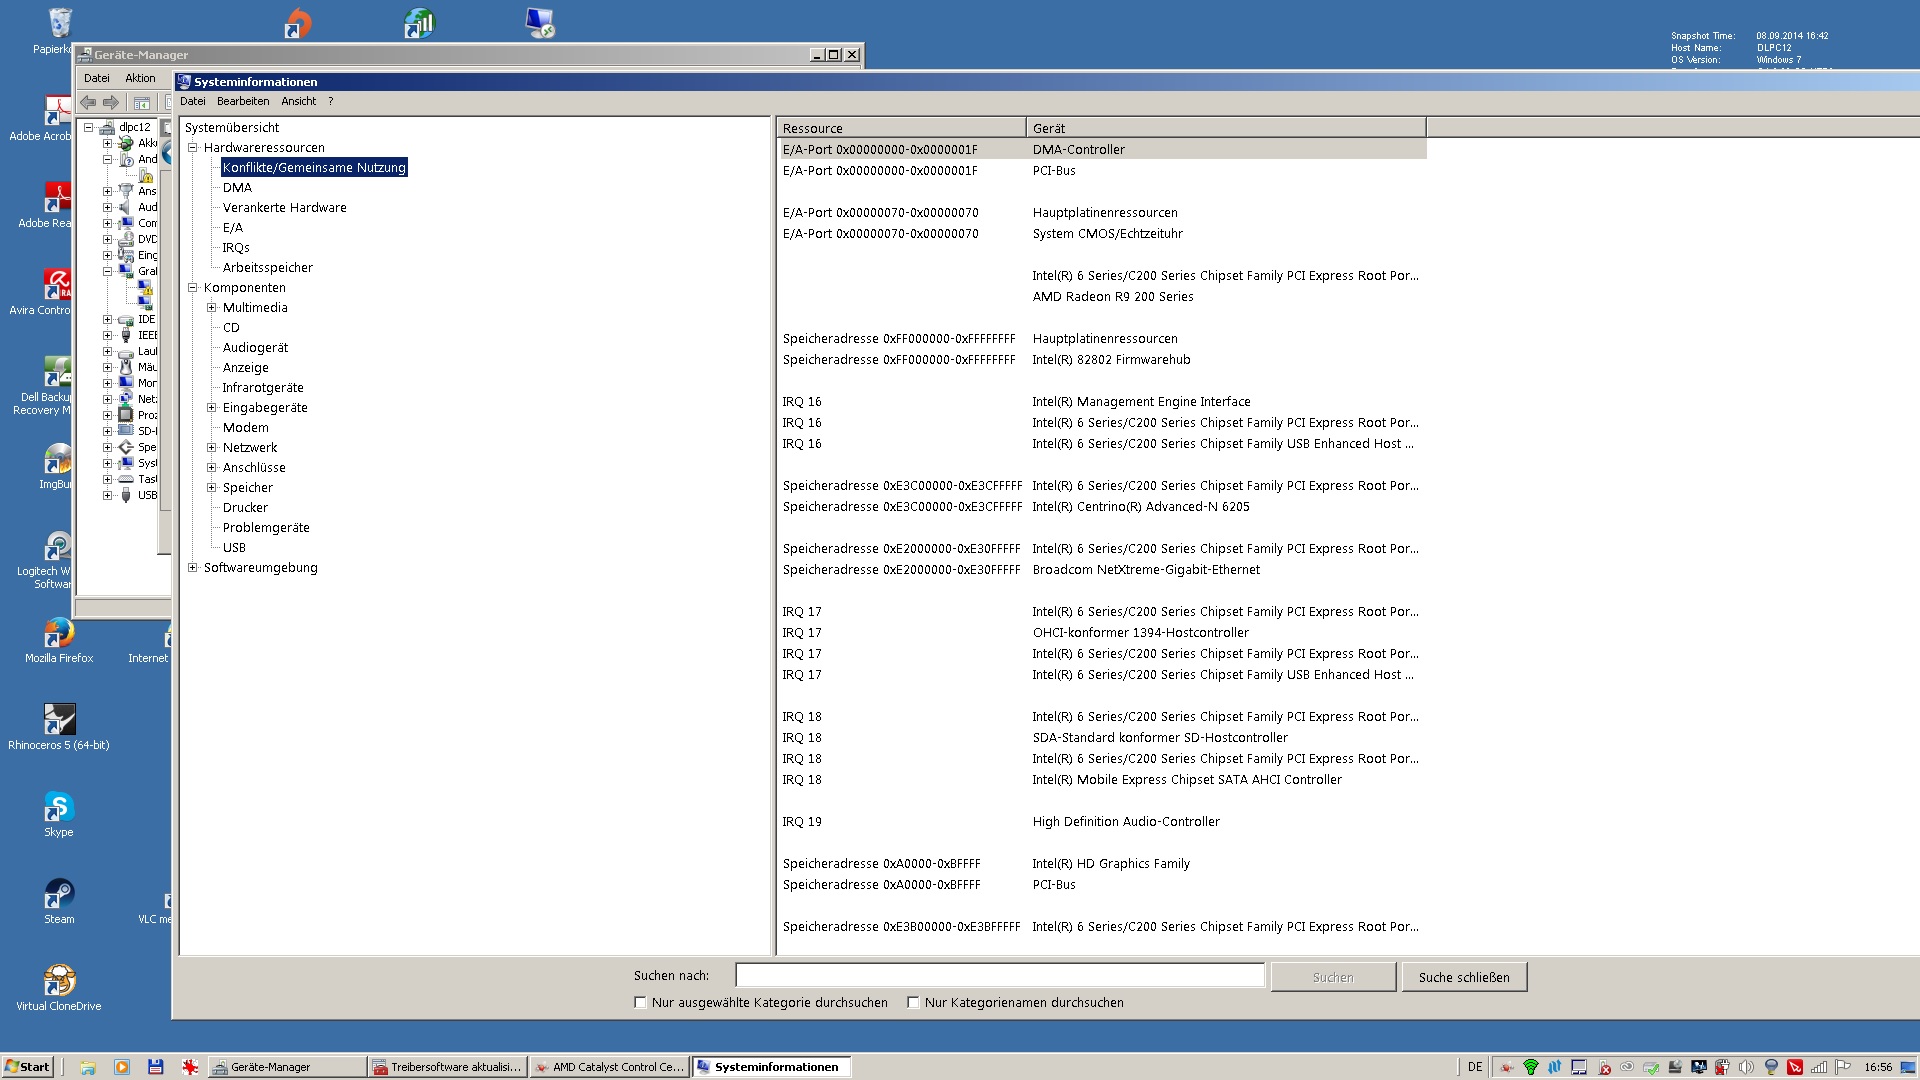Image resolution: width=1920 pixels, height=1080 pixels.
Task: Open Bearbeiten menu in Systeminformationen
Action: 243,101
